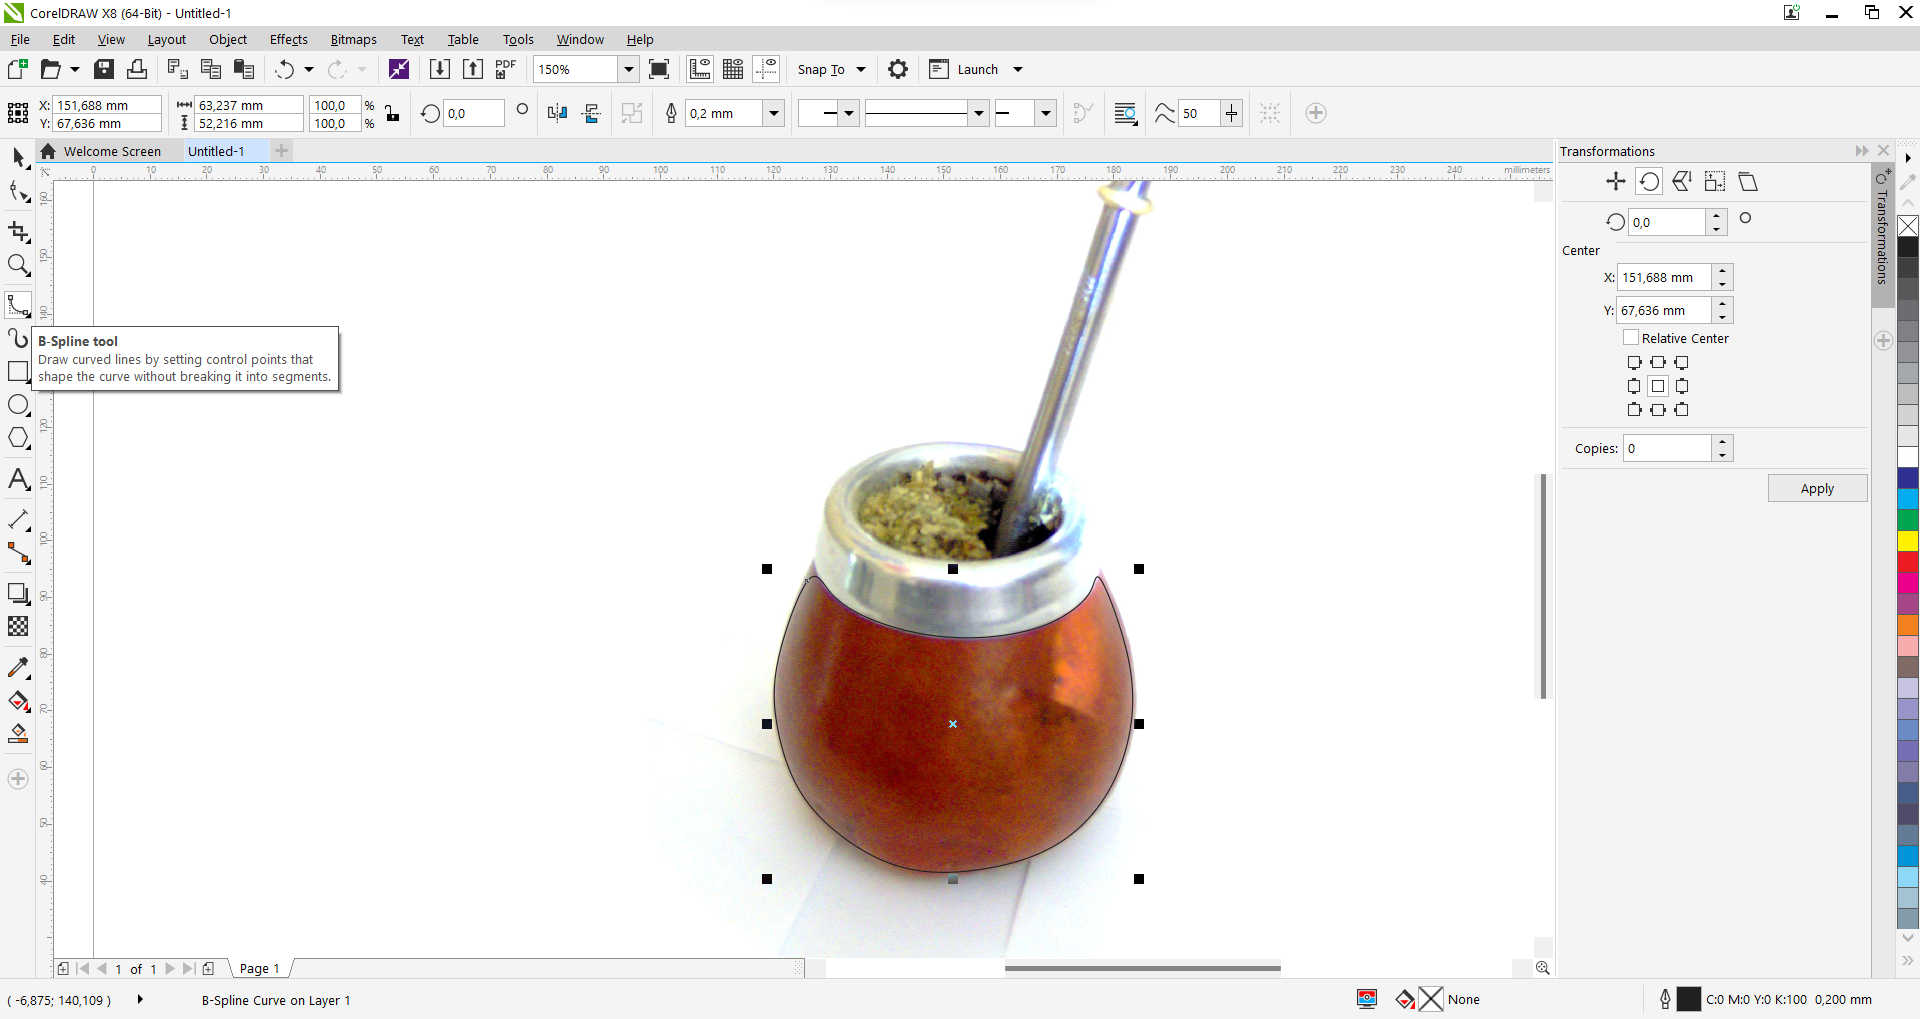Toggle show grid button
This screenshot has width=1920, height=1019.
tap(733, 69)
